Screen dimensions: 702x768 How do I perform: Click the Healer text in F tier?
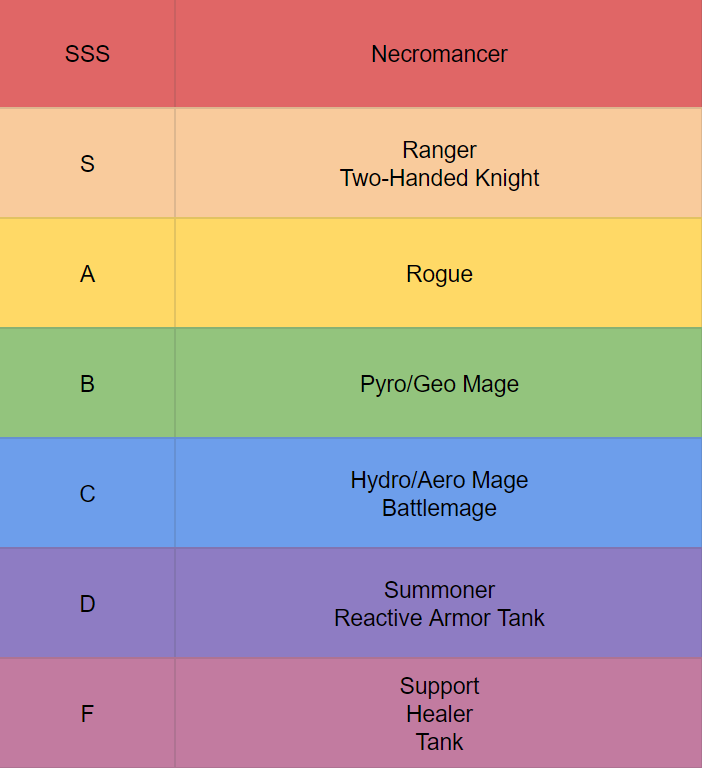click(439, 714)
